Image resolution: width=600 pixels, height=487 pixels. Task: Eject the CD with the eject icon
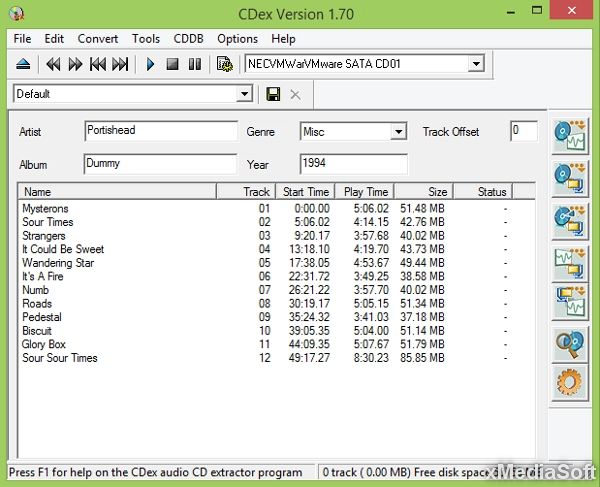pyautogui.click(x=23, y=64)
